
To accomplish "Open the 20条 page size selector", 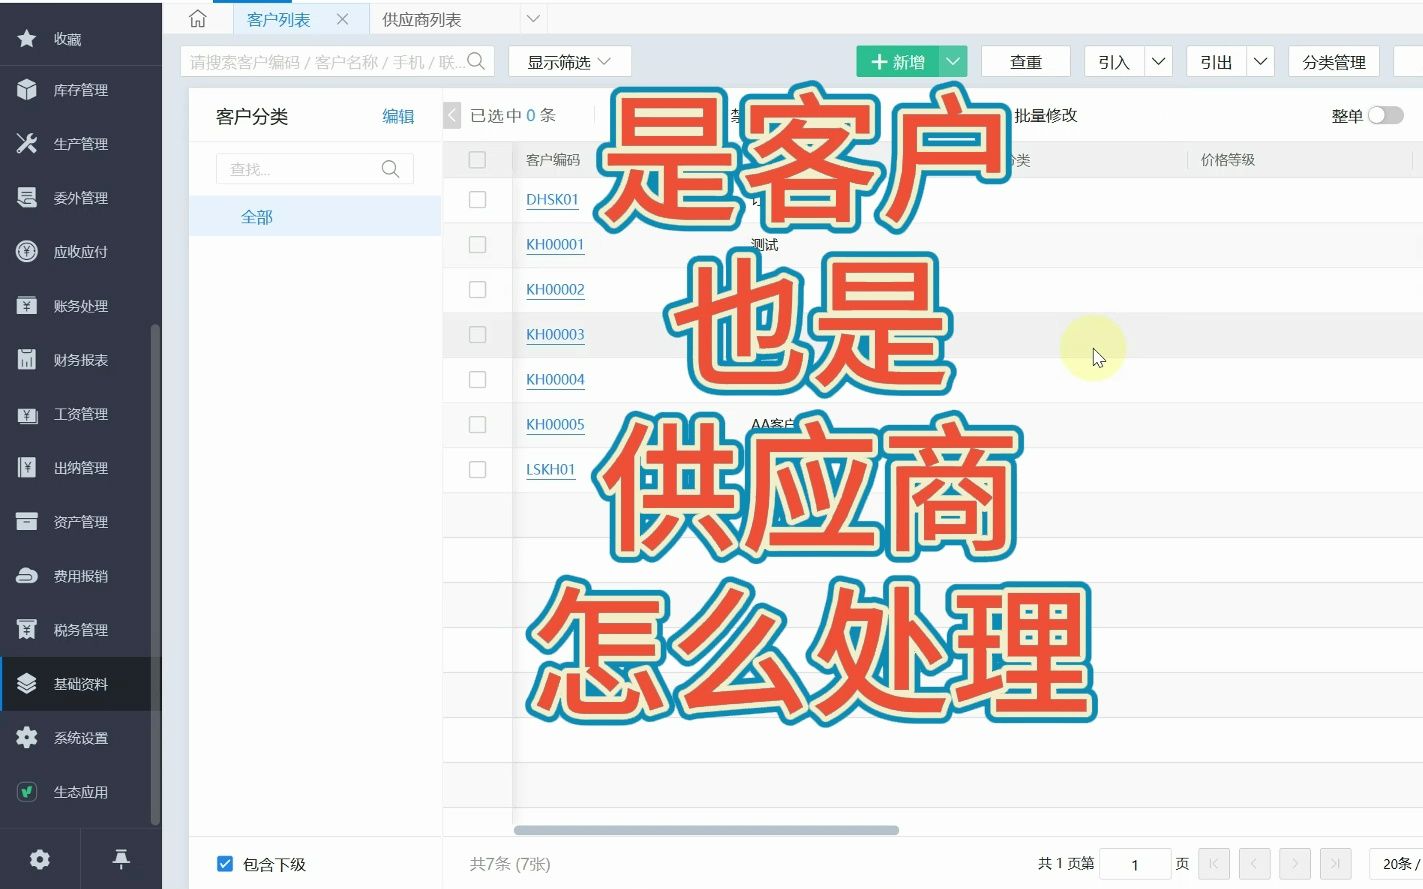I will (x=1396, y=864).
